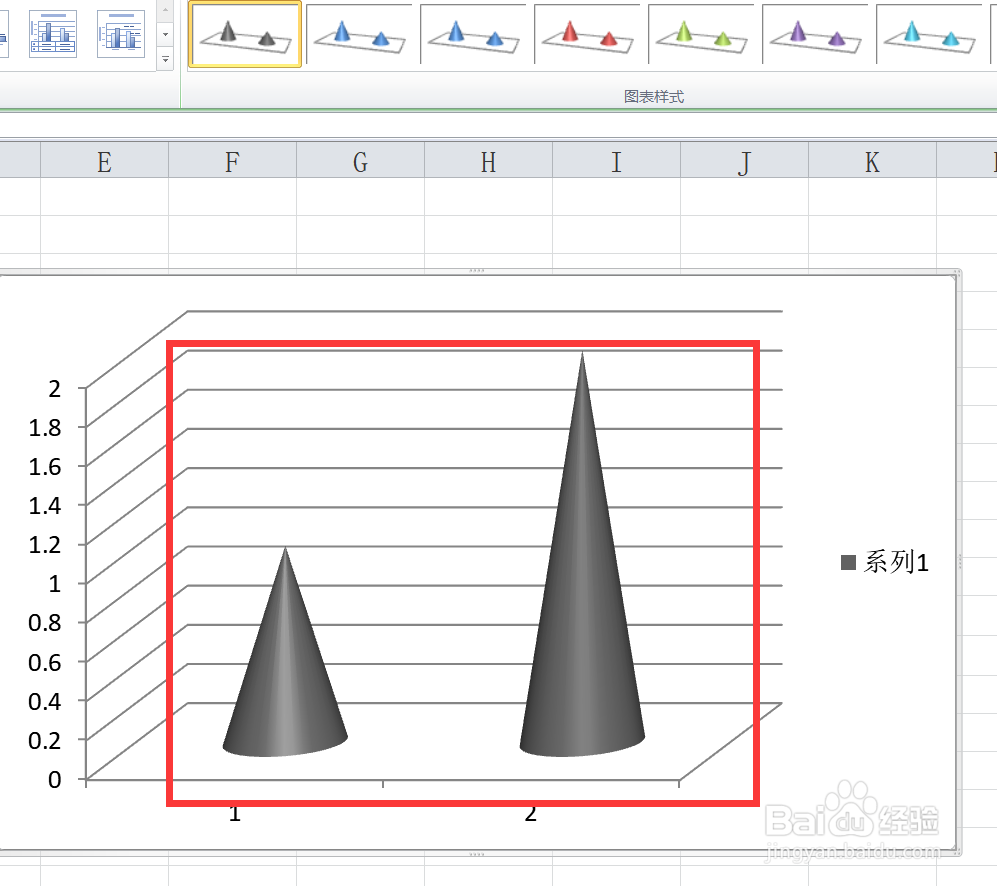997x886 pixels.
Task: Click the axis value 1.4
Action: point(45,506)
